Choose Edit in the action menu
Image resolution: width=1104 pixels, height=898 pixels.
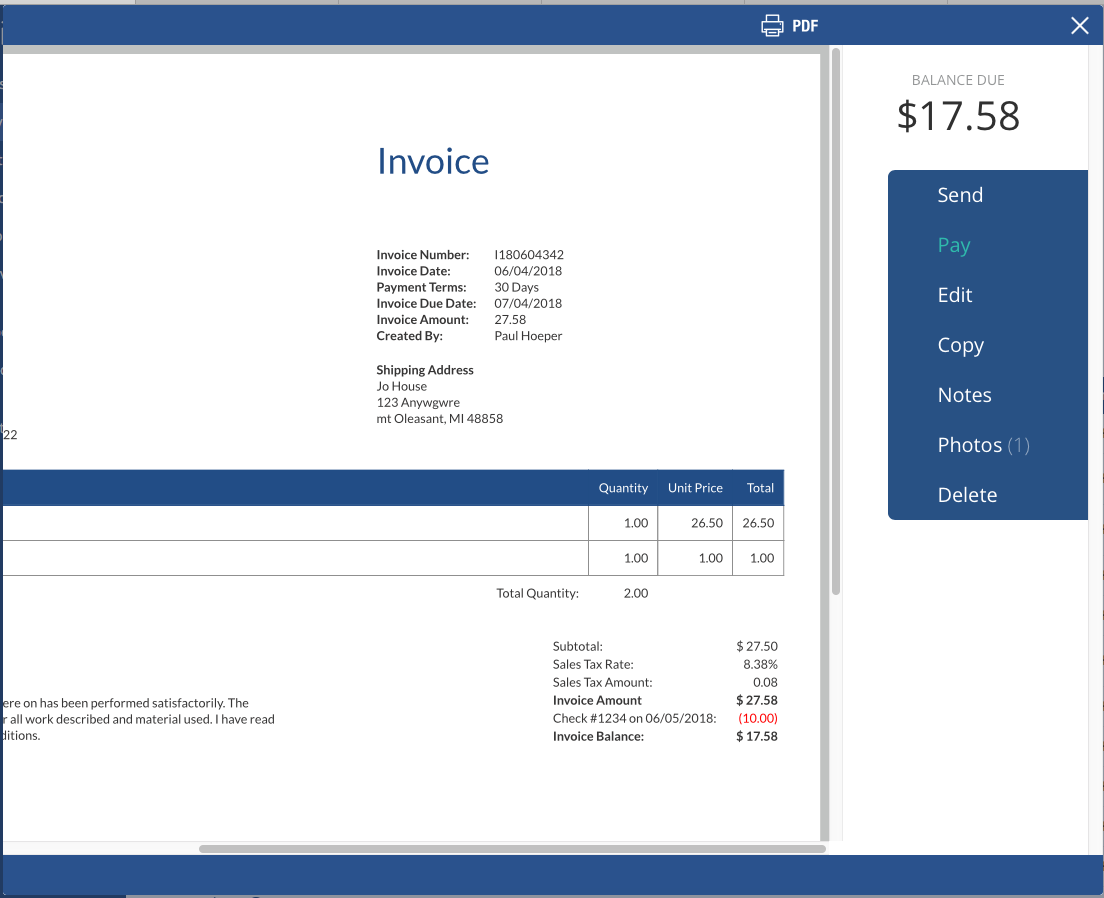pyautogui.click(x=955, y=295)
